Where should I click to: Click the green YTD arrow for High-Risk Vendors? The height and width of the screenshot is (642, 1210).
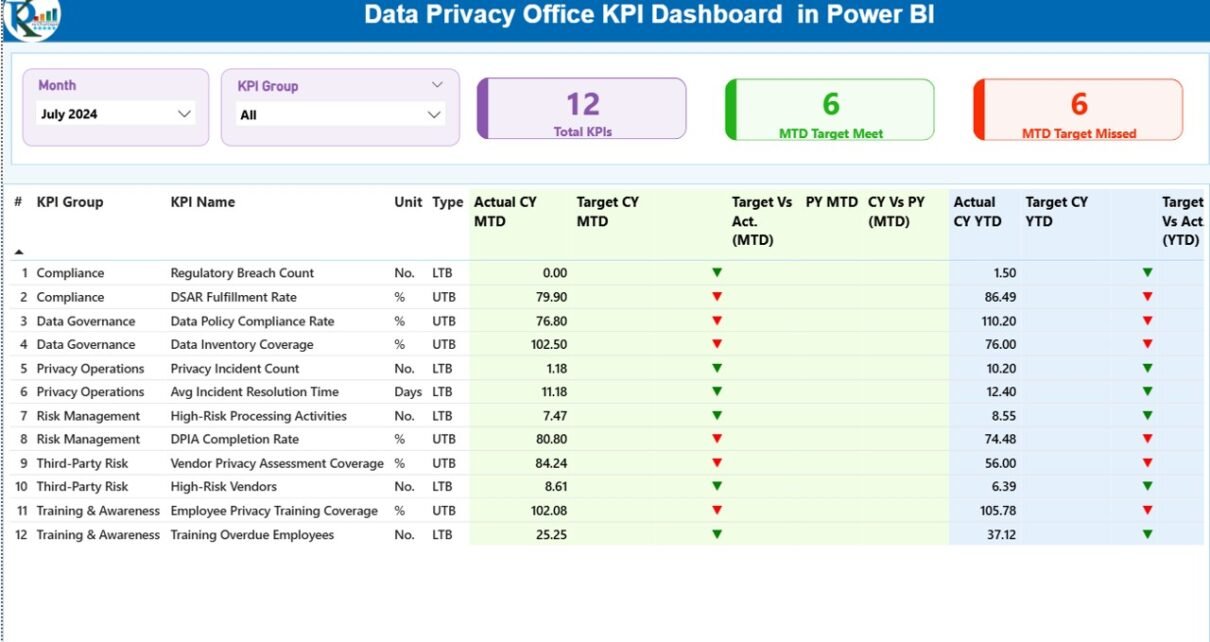[x=1147, y=486]
